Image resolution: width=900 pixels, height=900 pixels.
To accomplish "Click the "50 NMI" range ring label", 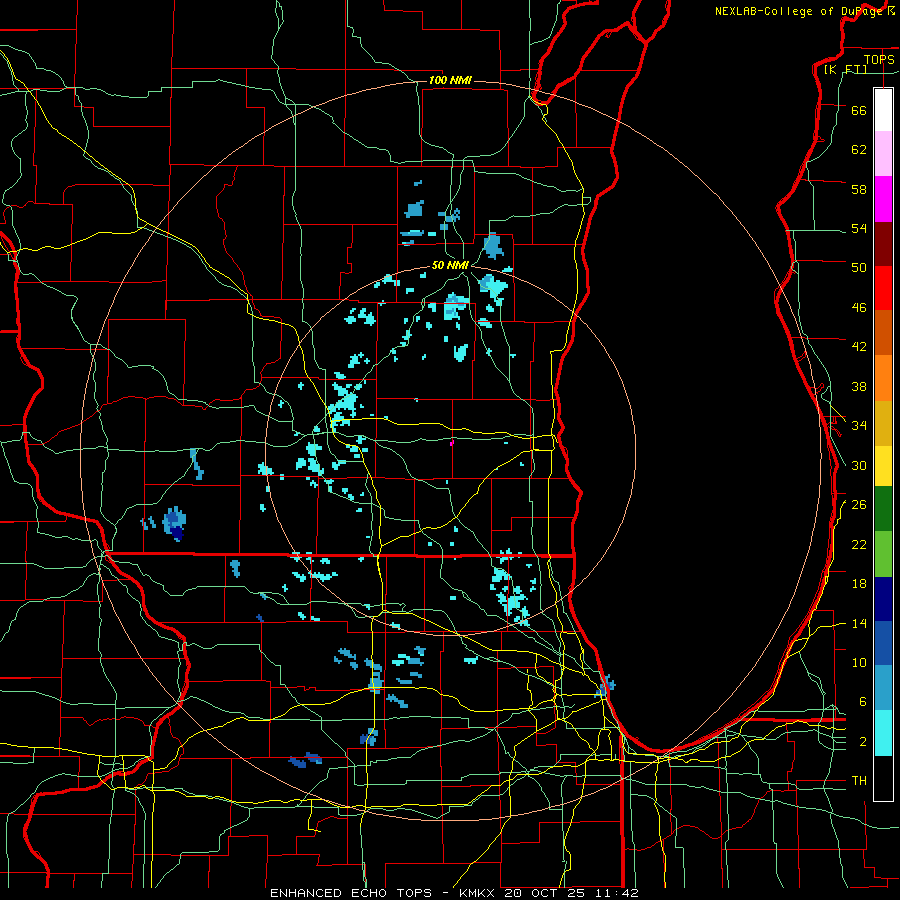I will 451,265.
